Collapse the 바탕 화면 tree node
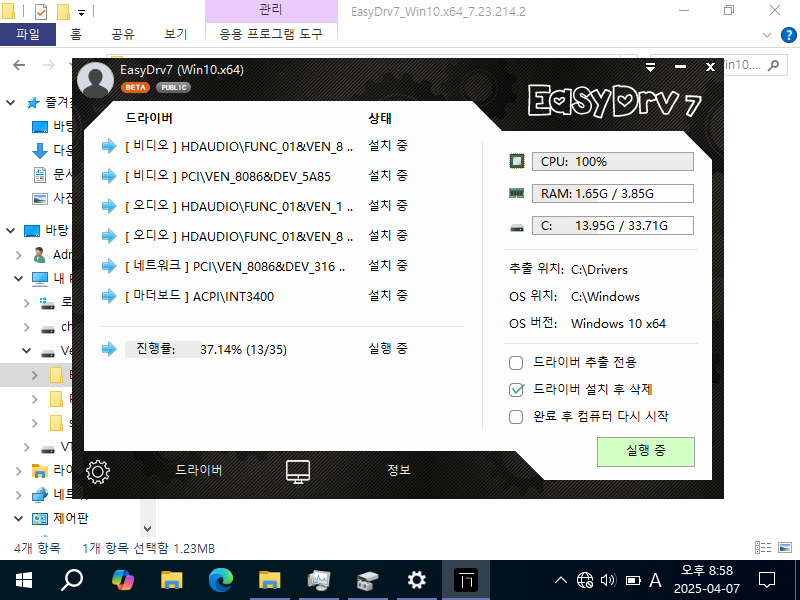The width and height of the screenshot is (800, 600). (11, 231)
